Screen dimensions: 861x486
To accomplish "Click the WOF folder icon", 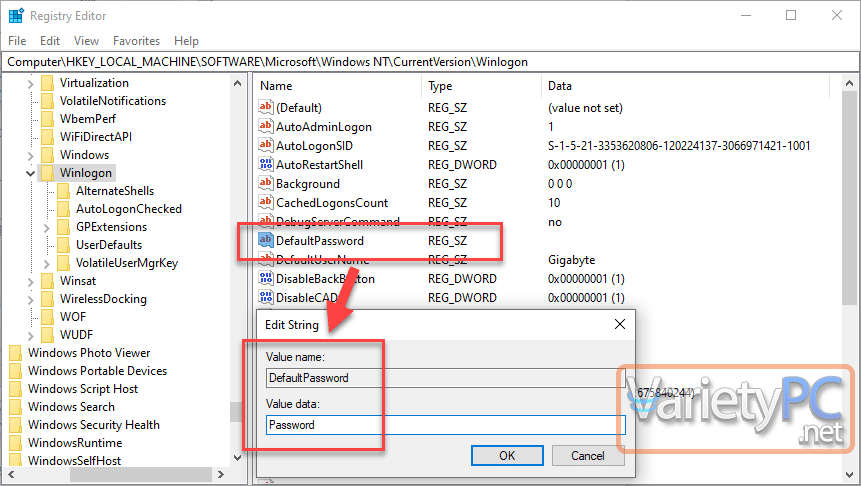I will [48, 317].
